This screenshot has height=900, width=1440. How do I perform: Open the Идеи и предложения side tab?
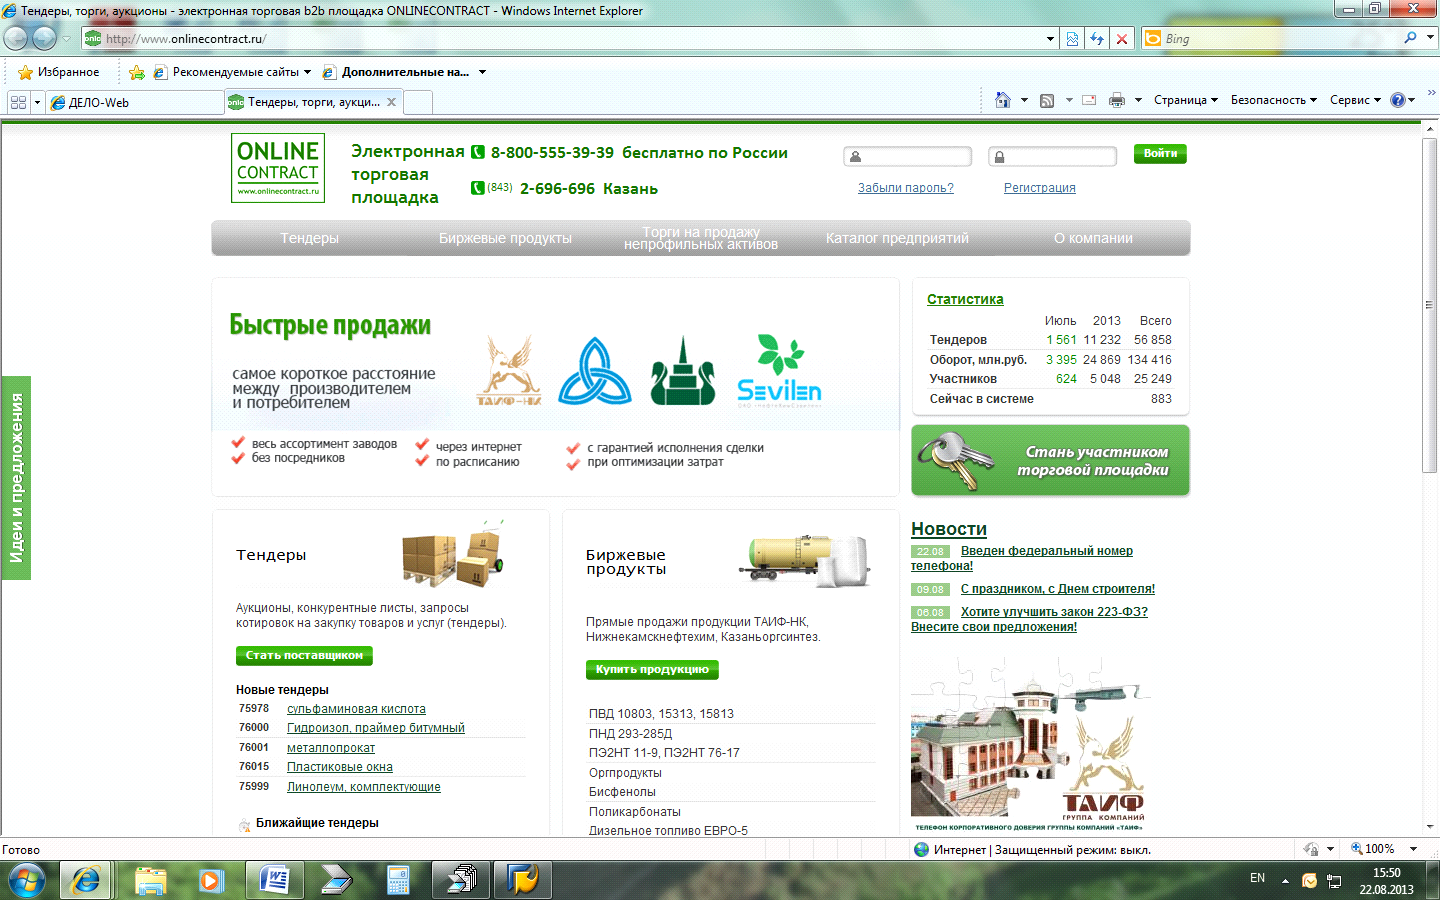coord(16,478)
